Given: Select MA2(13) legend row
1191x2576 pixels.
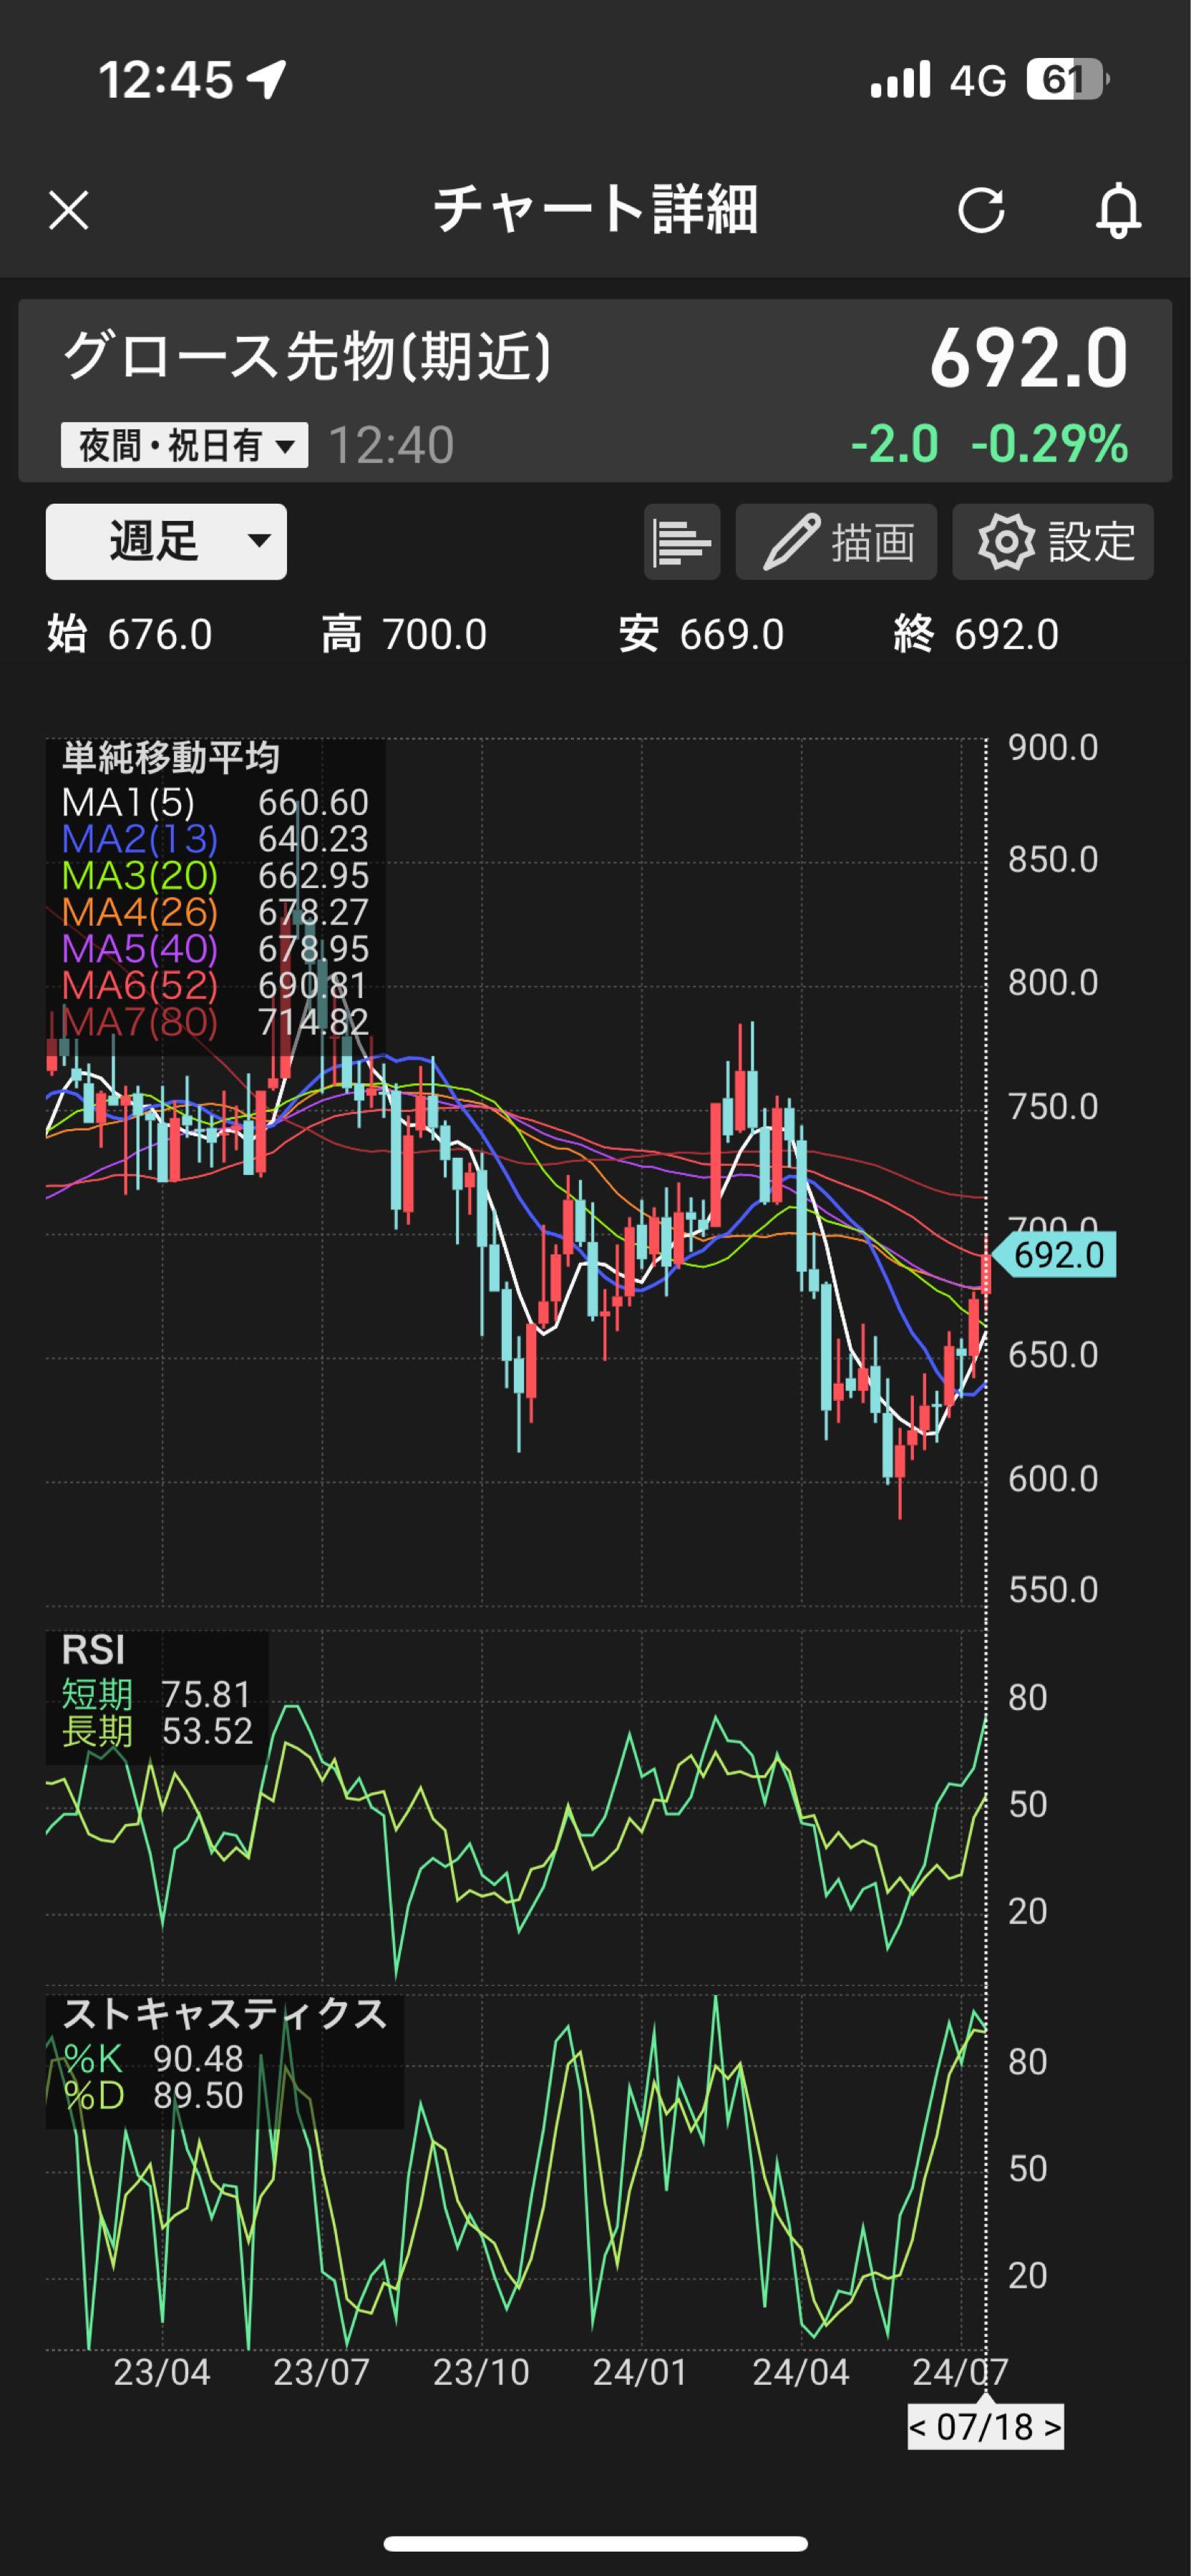Looking at the screenshot, I should coord(215,839).
